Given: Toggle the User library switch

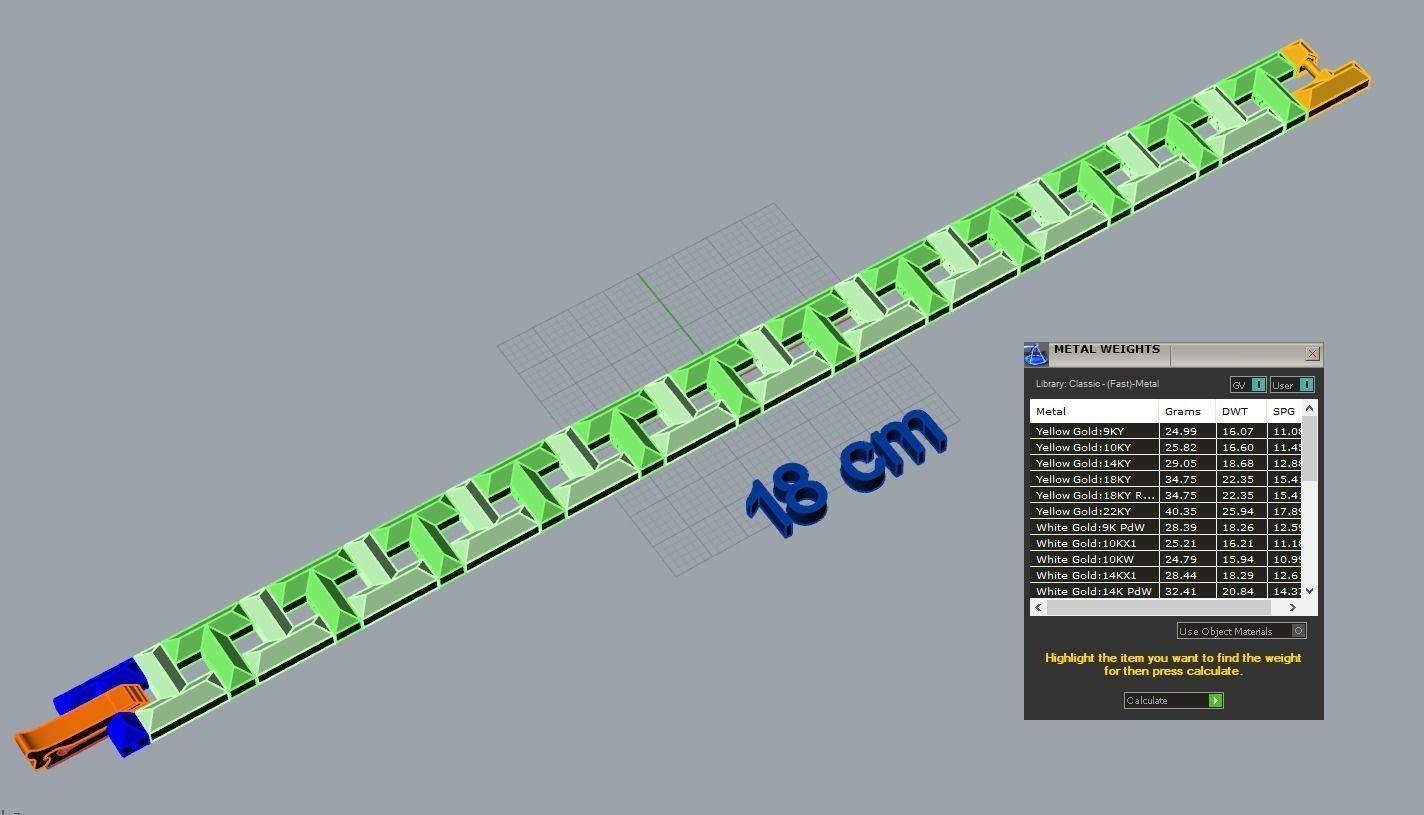Looking at the screenshot, I should (x=1292, y=385).
